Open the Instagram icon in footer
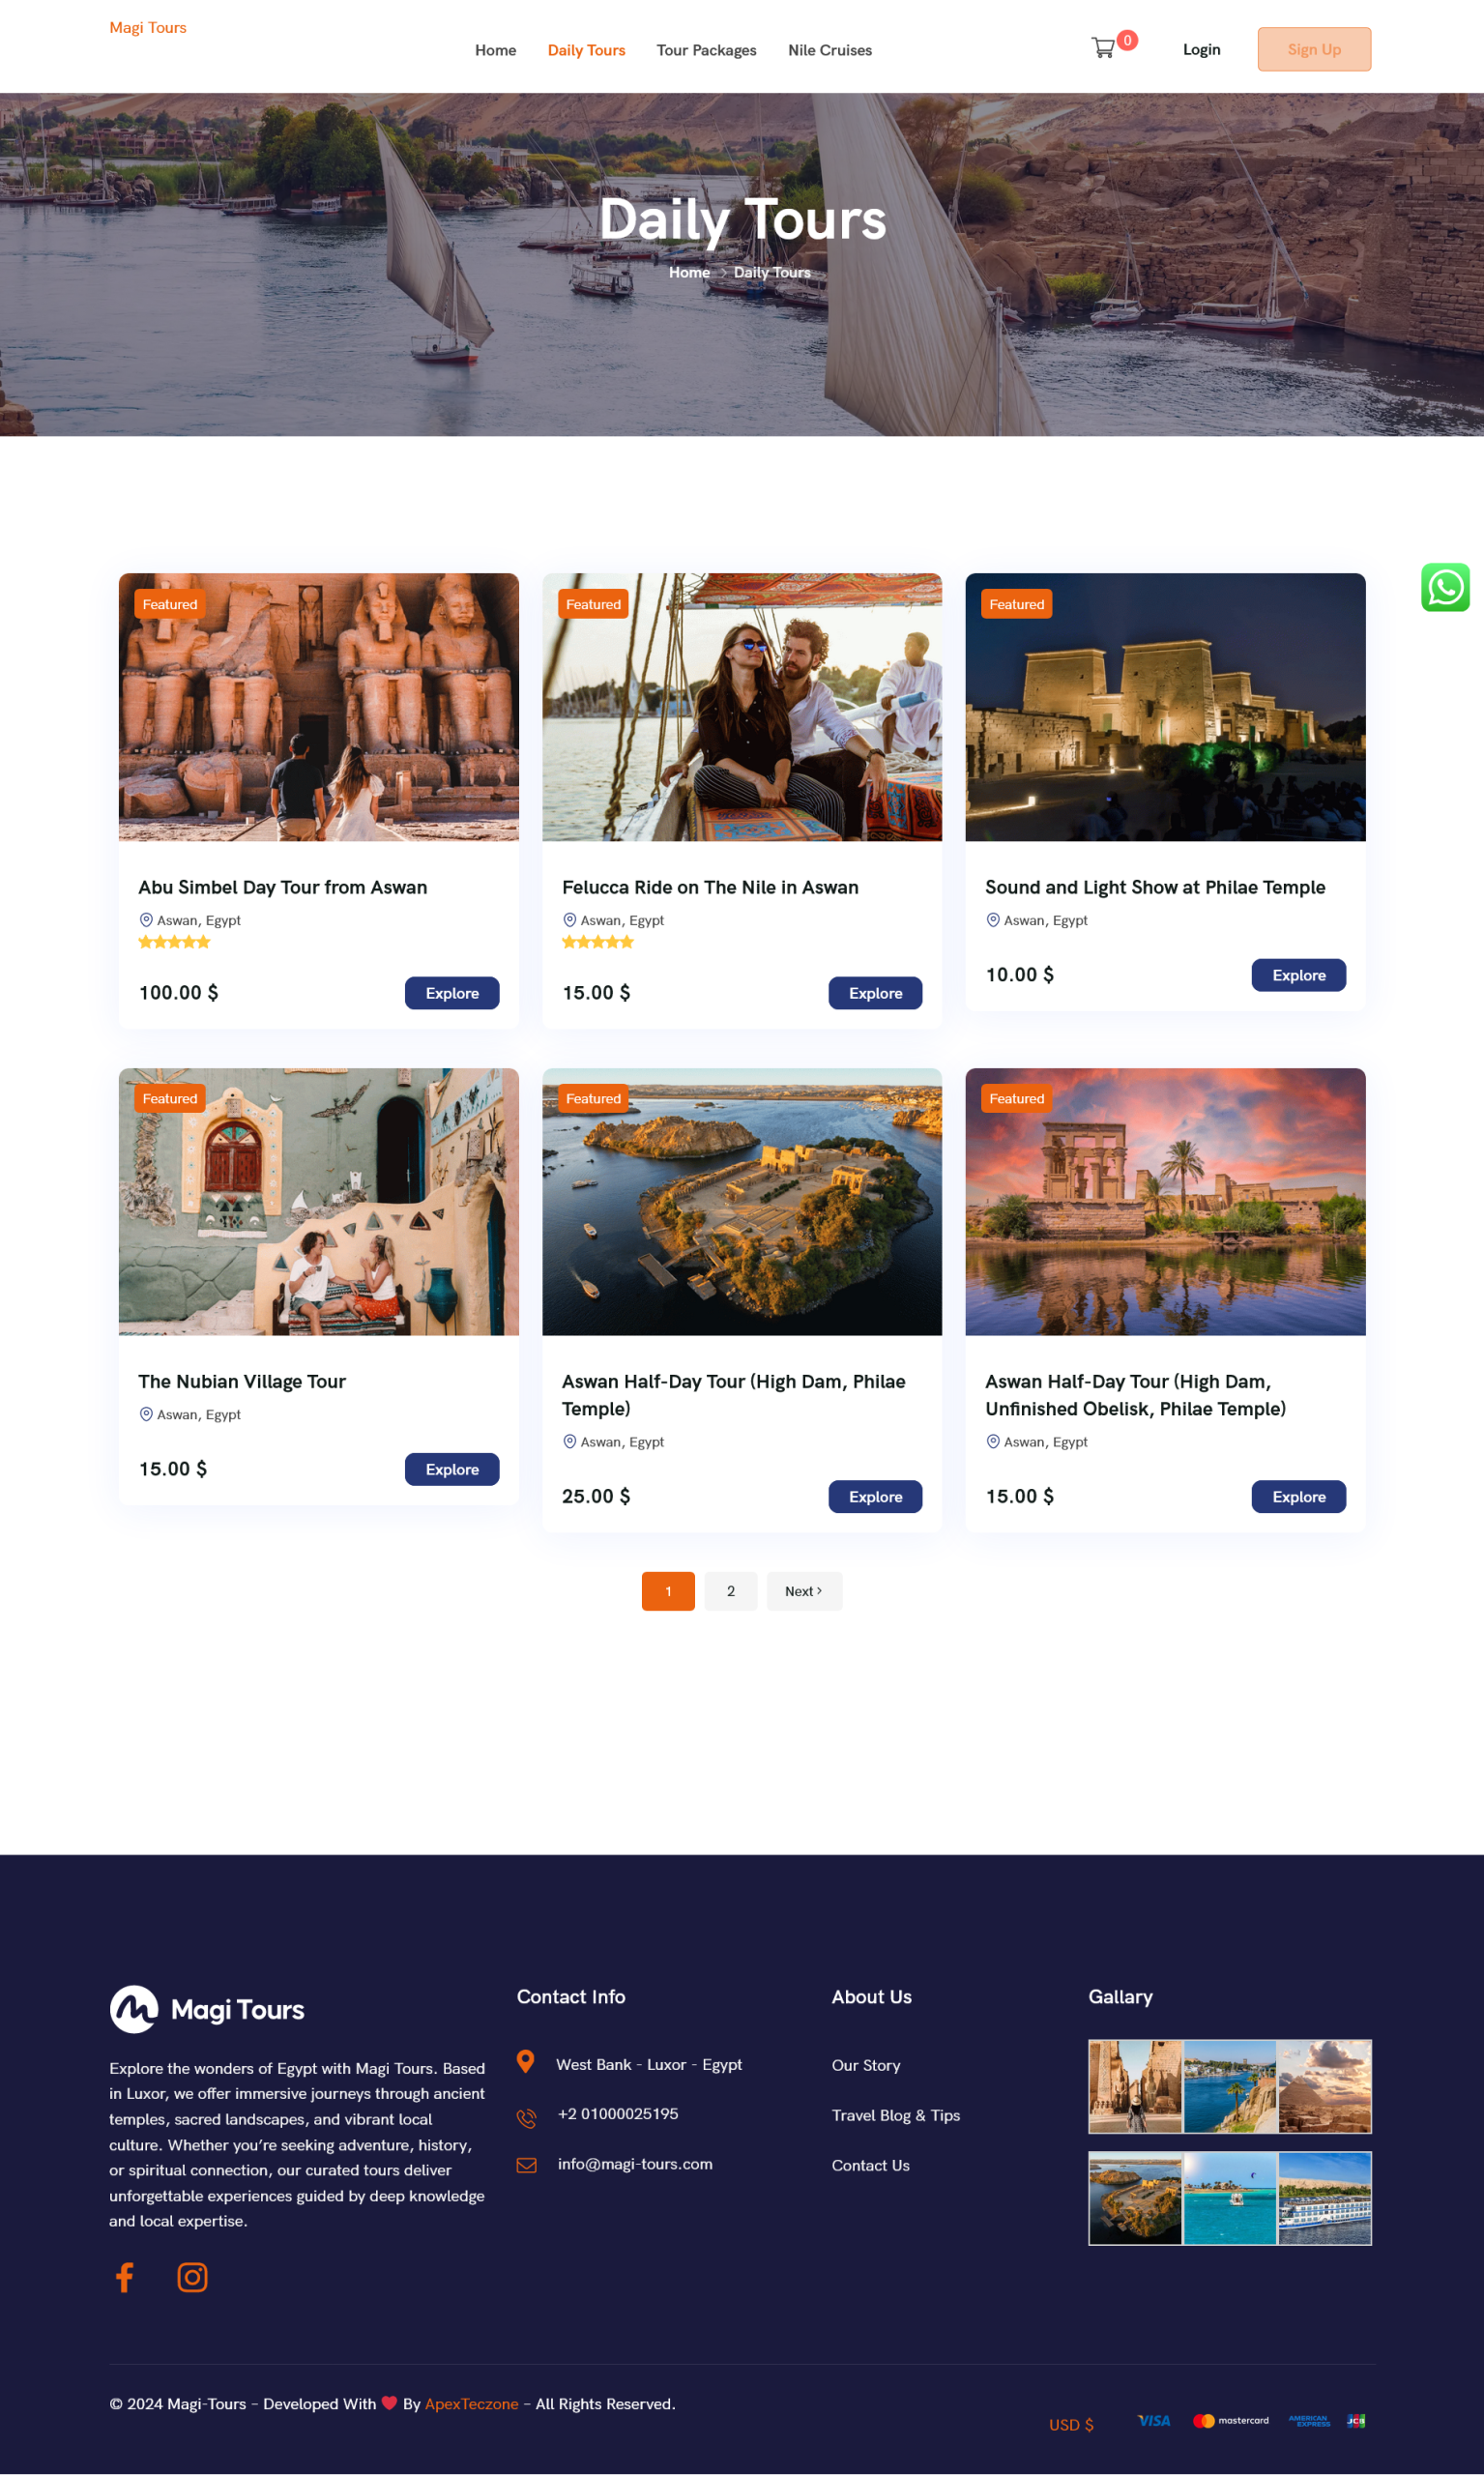The width and height of the screenshot is (1484, 2475). click(192, 2277)
